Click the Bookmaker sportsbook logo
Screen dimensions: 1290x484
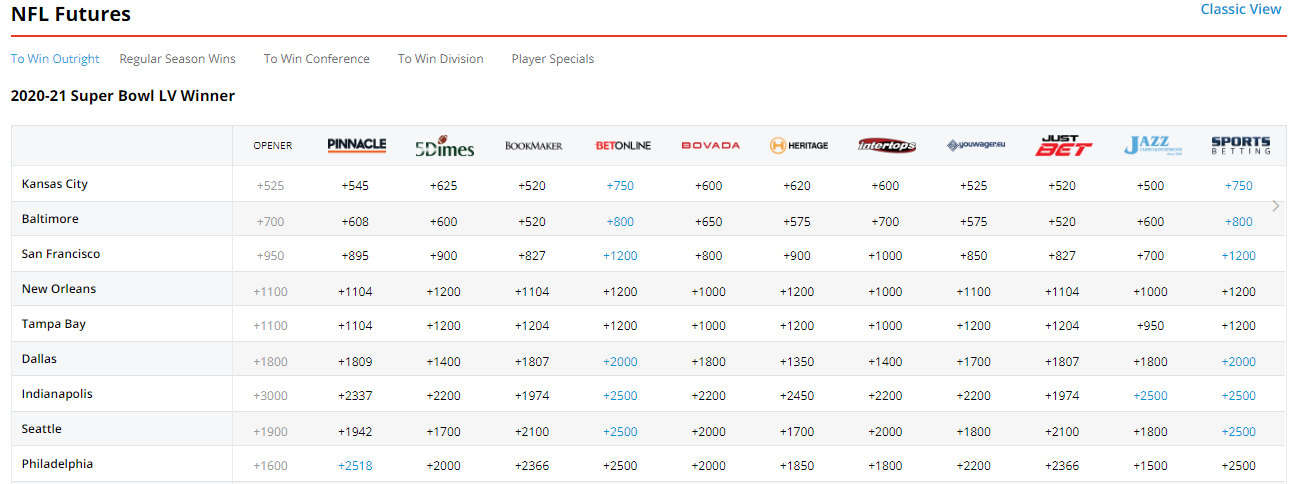coord(533,146)
